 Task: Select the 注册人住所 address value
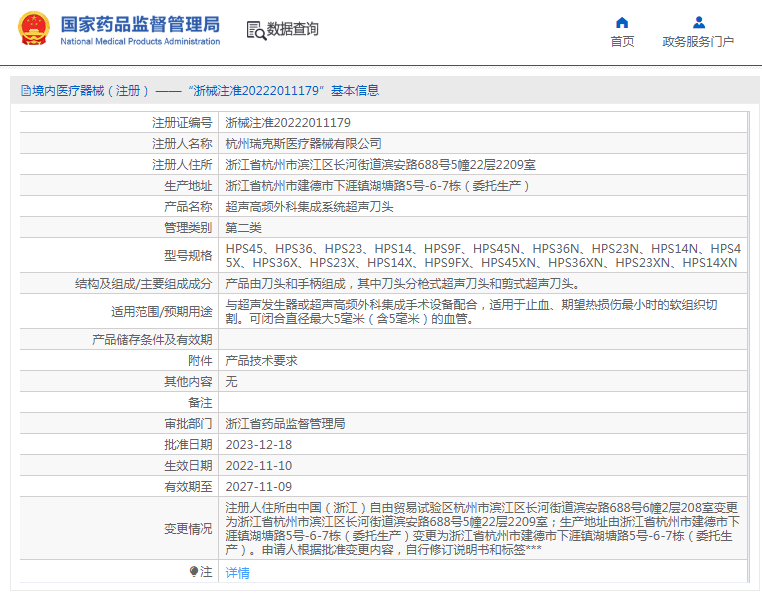381,165
